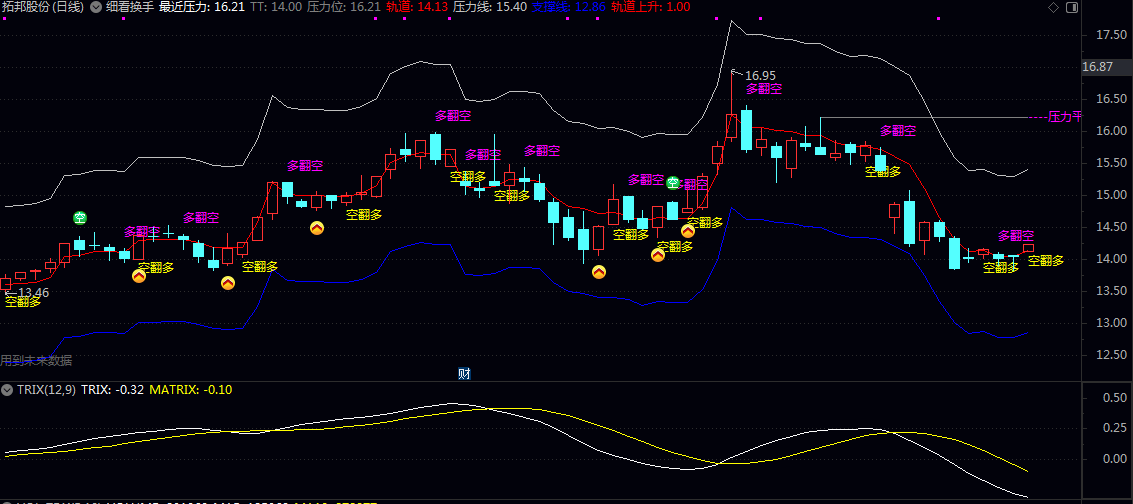Click the 16.95 high price label
The width and height of the screenshot is (1133, 504).
click(760, 75)
